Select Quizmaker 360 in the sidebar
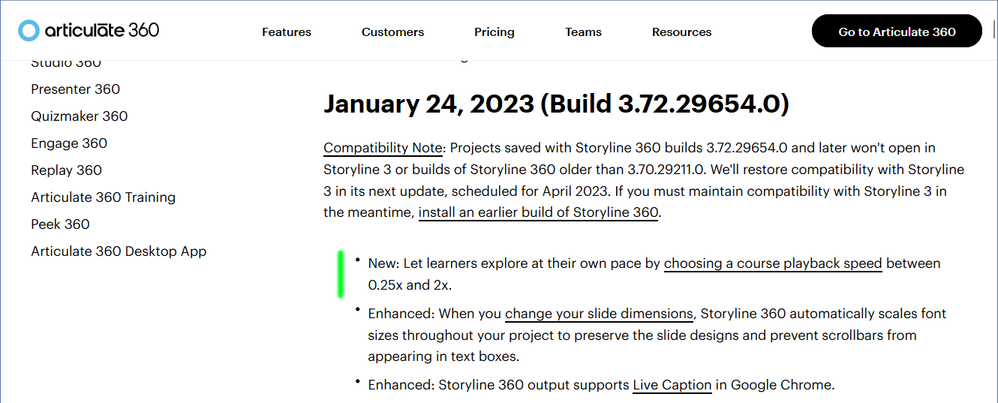Screen dimensions: 998x403 coord(79,116)
